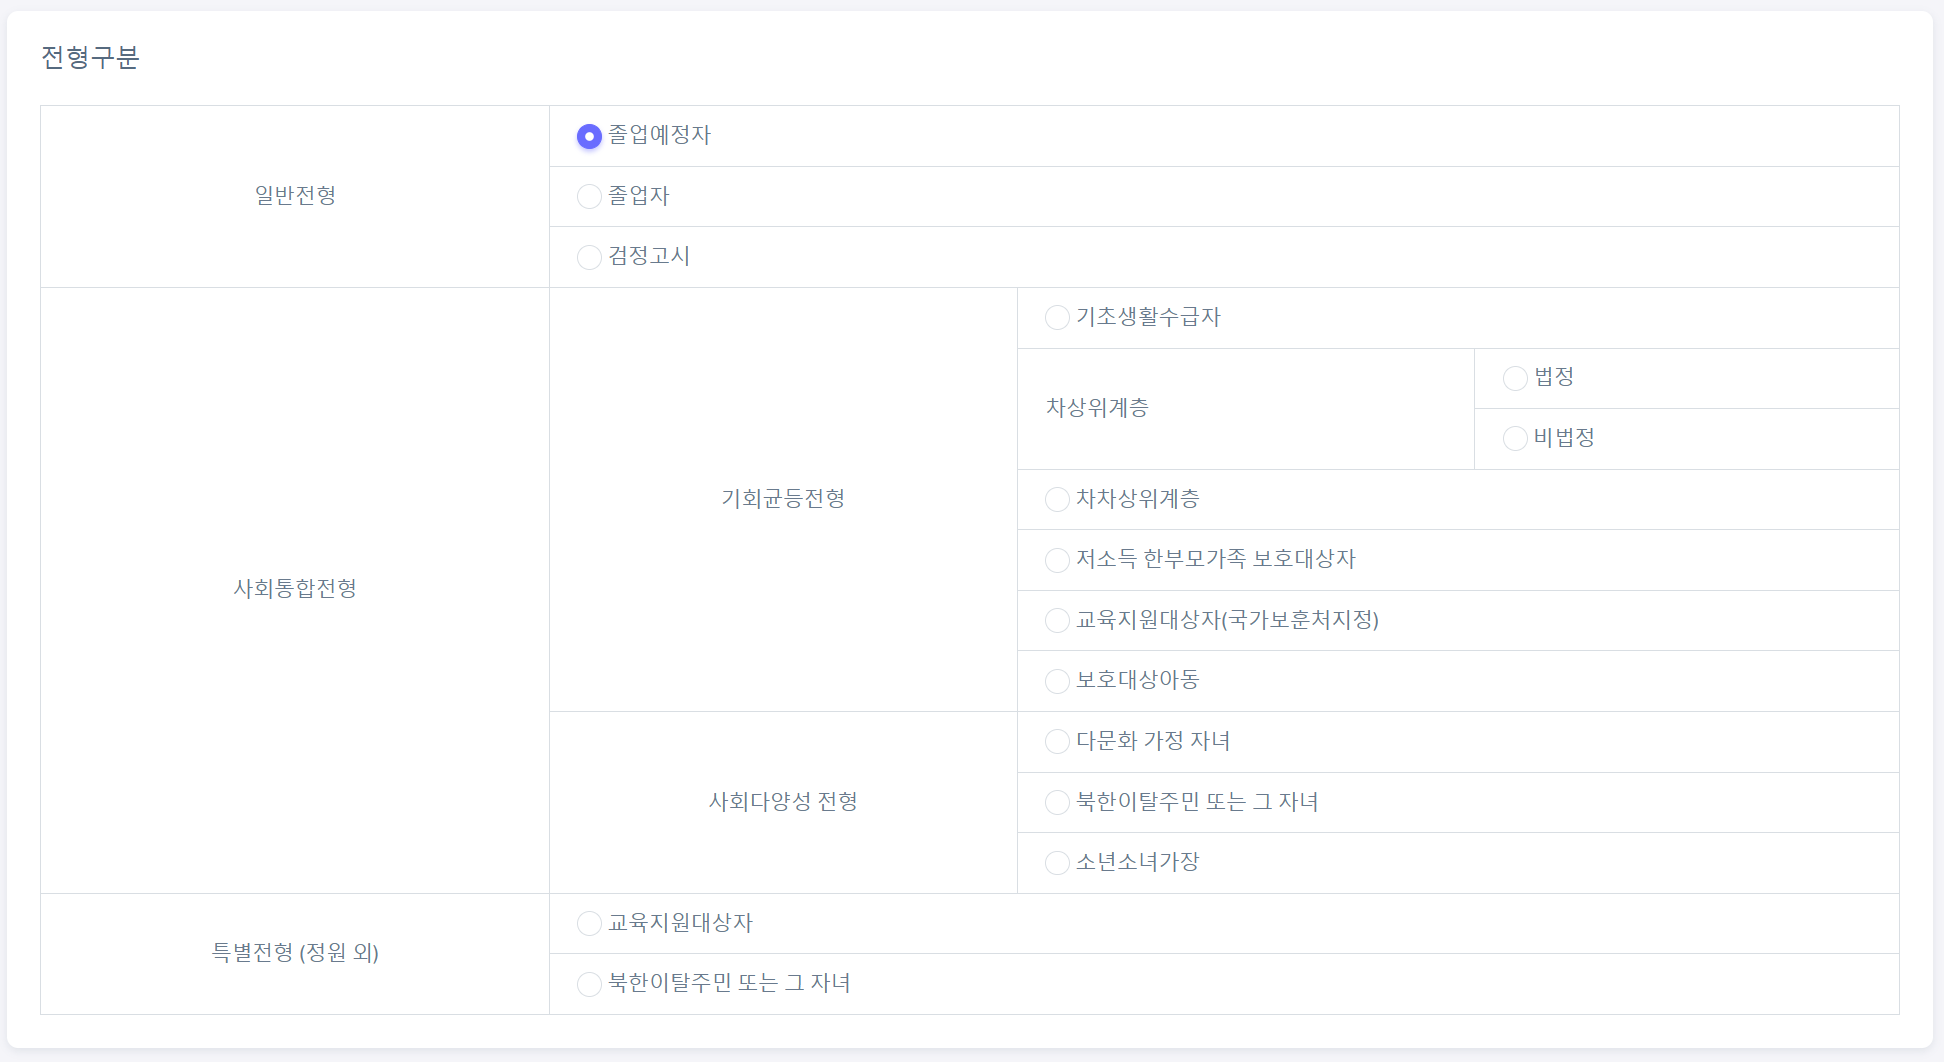Click the 사회통합전형 category cell
The width and height of the screenshot is (1944, 1062).
point(295,589)
